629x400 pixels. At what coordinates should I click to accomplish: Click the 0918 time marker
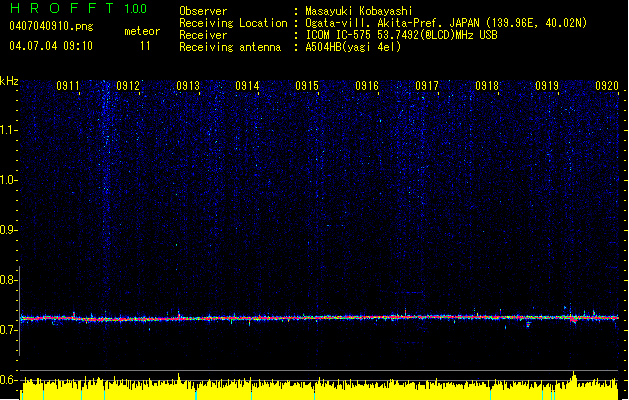(487, 86)
